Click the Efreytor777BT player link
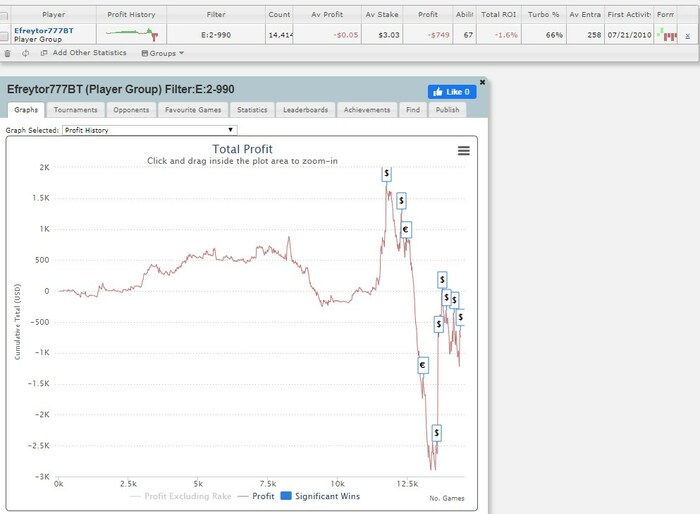Screen dimensions: 700x514 click(x=44, y=30)
